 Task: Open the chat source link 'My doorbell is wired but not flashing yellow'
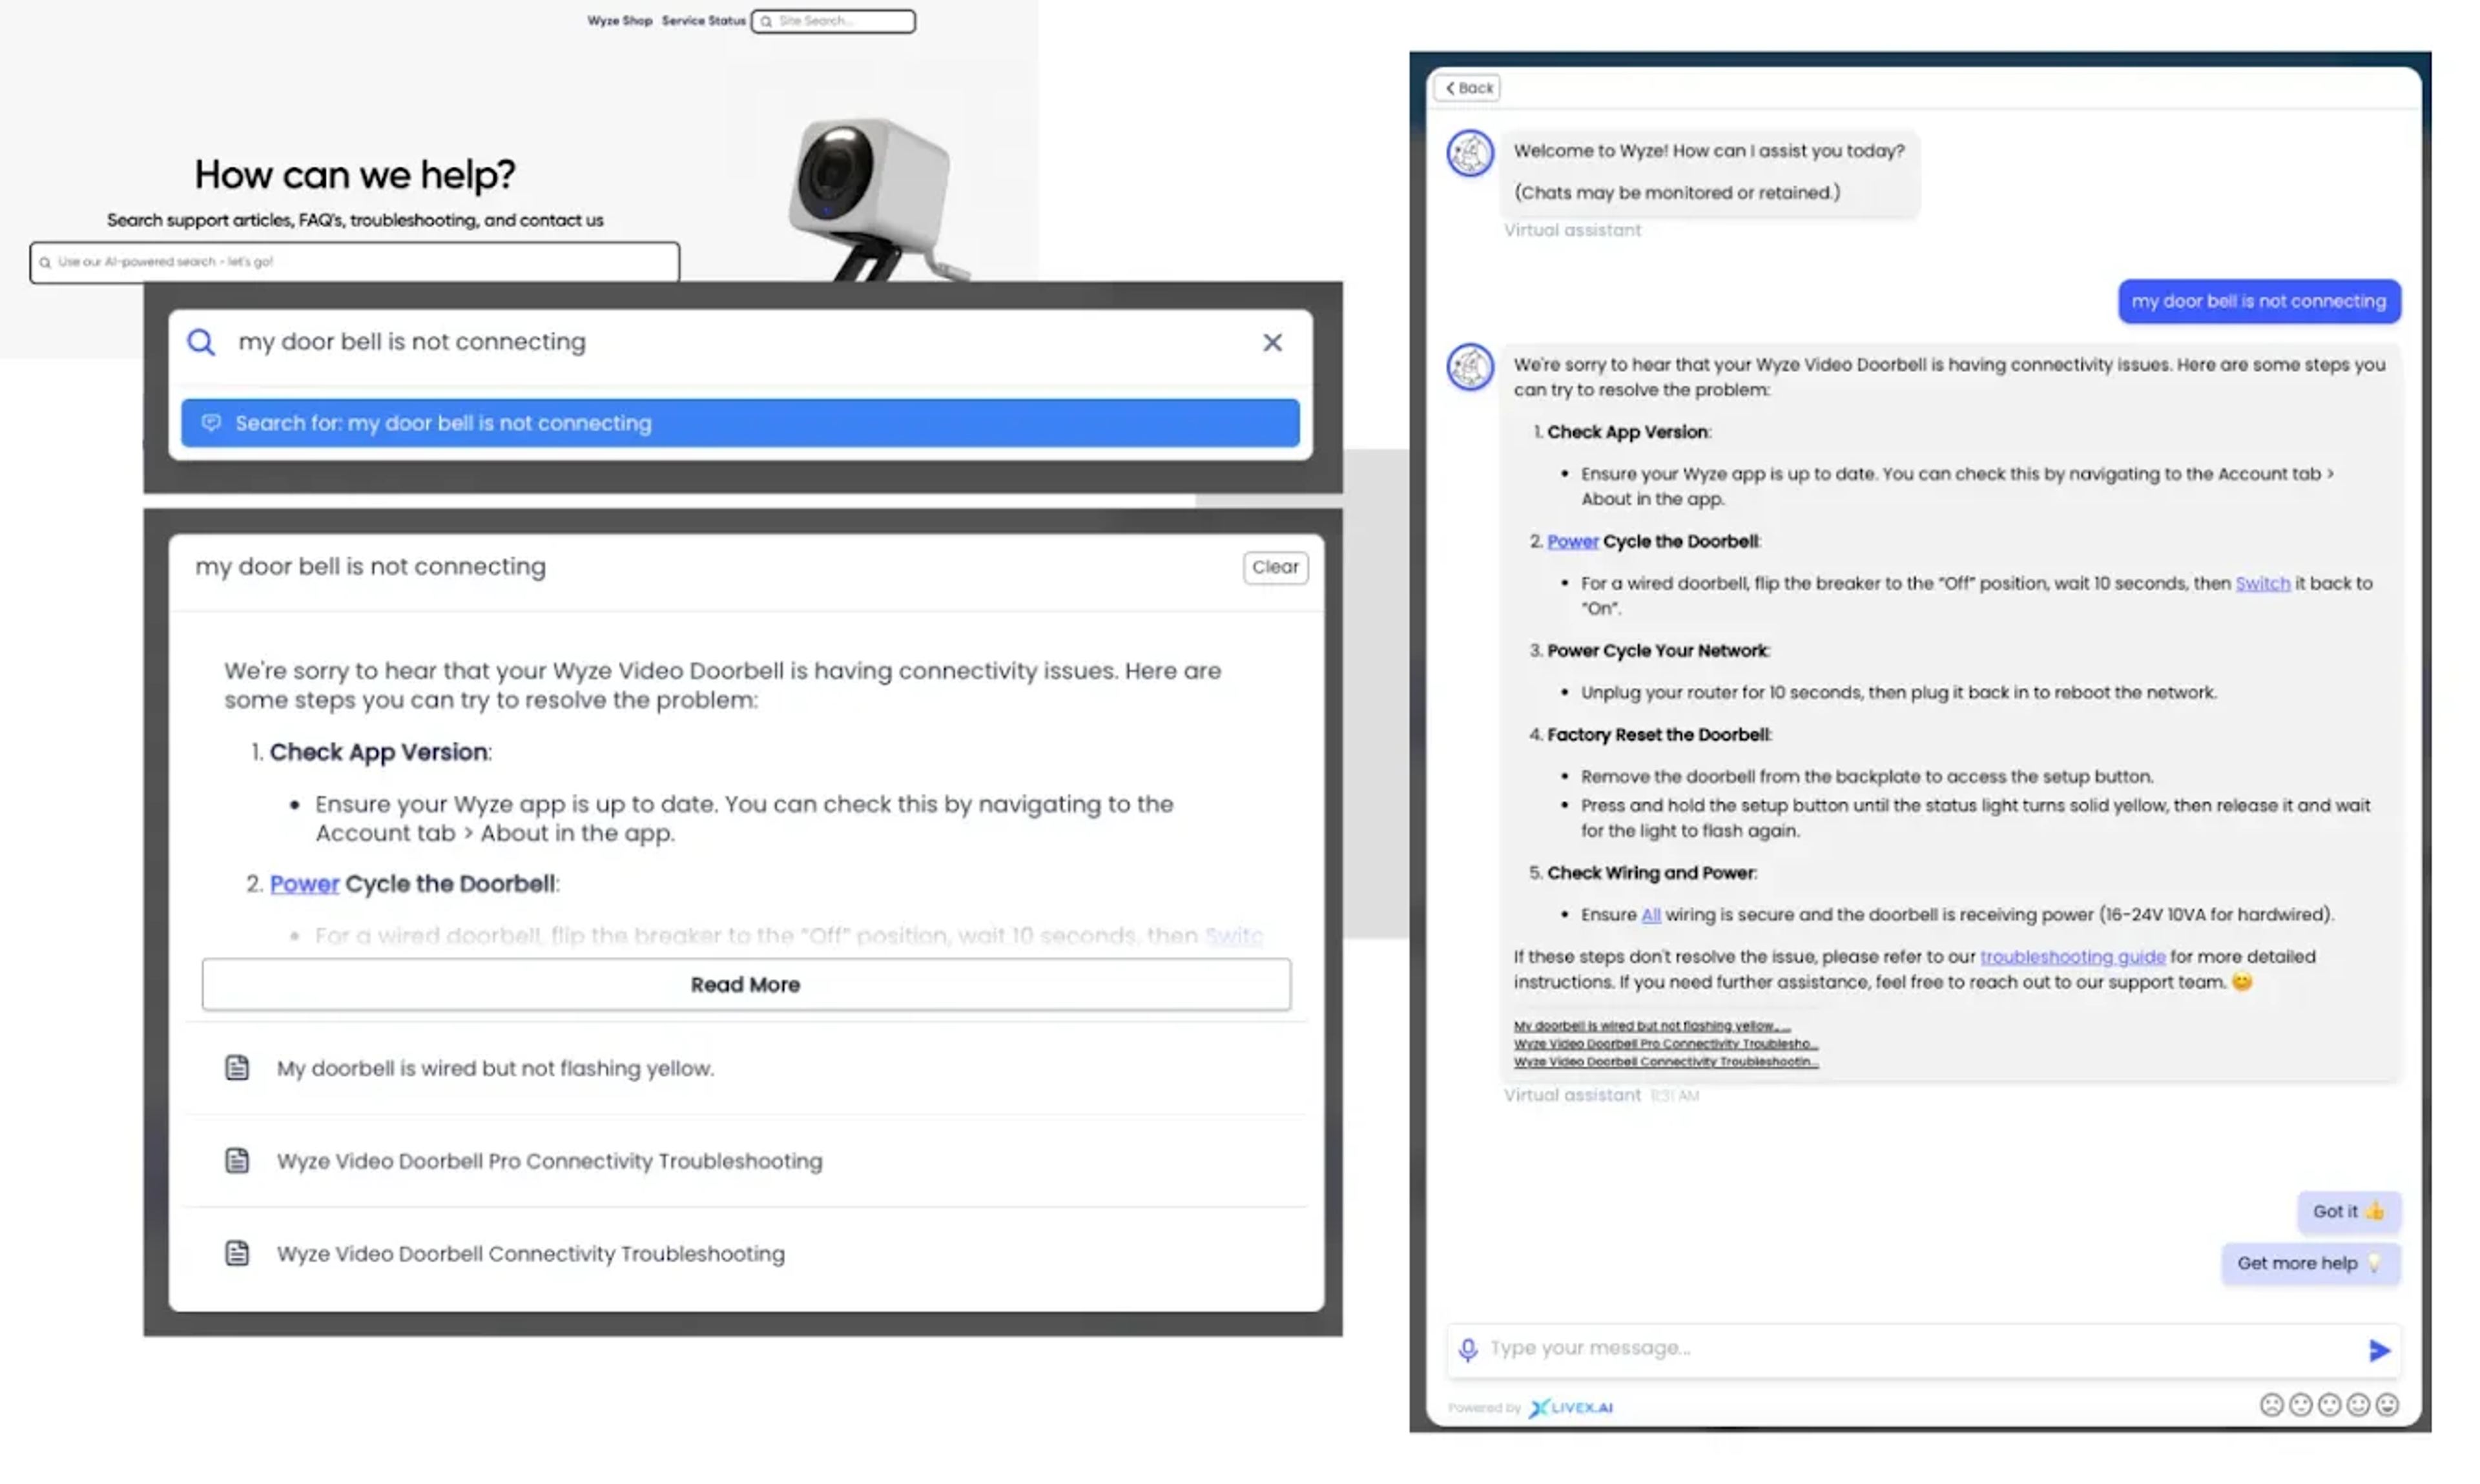point(1651,1025)
